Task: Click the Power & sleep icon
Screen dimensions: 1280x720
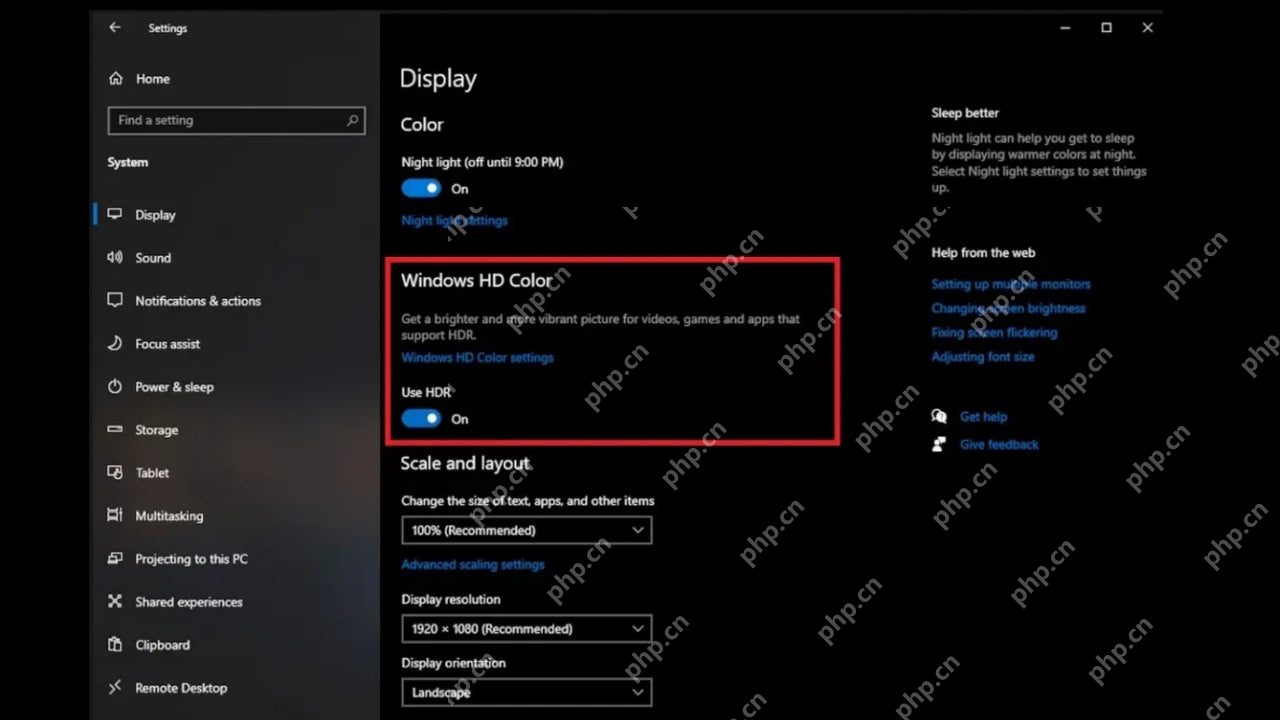Action: coord(115,386)
